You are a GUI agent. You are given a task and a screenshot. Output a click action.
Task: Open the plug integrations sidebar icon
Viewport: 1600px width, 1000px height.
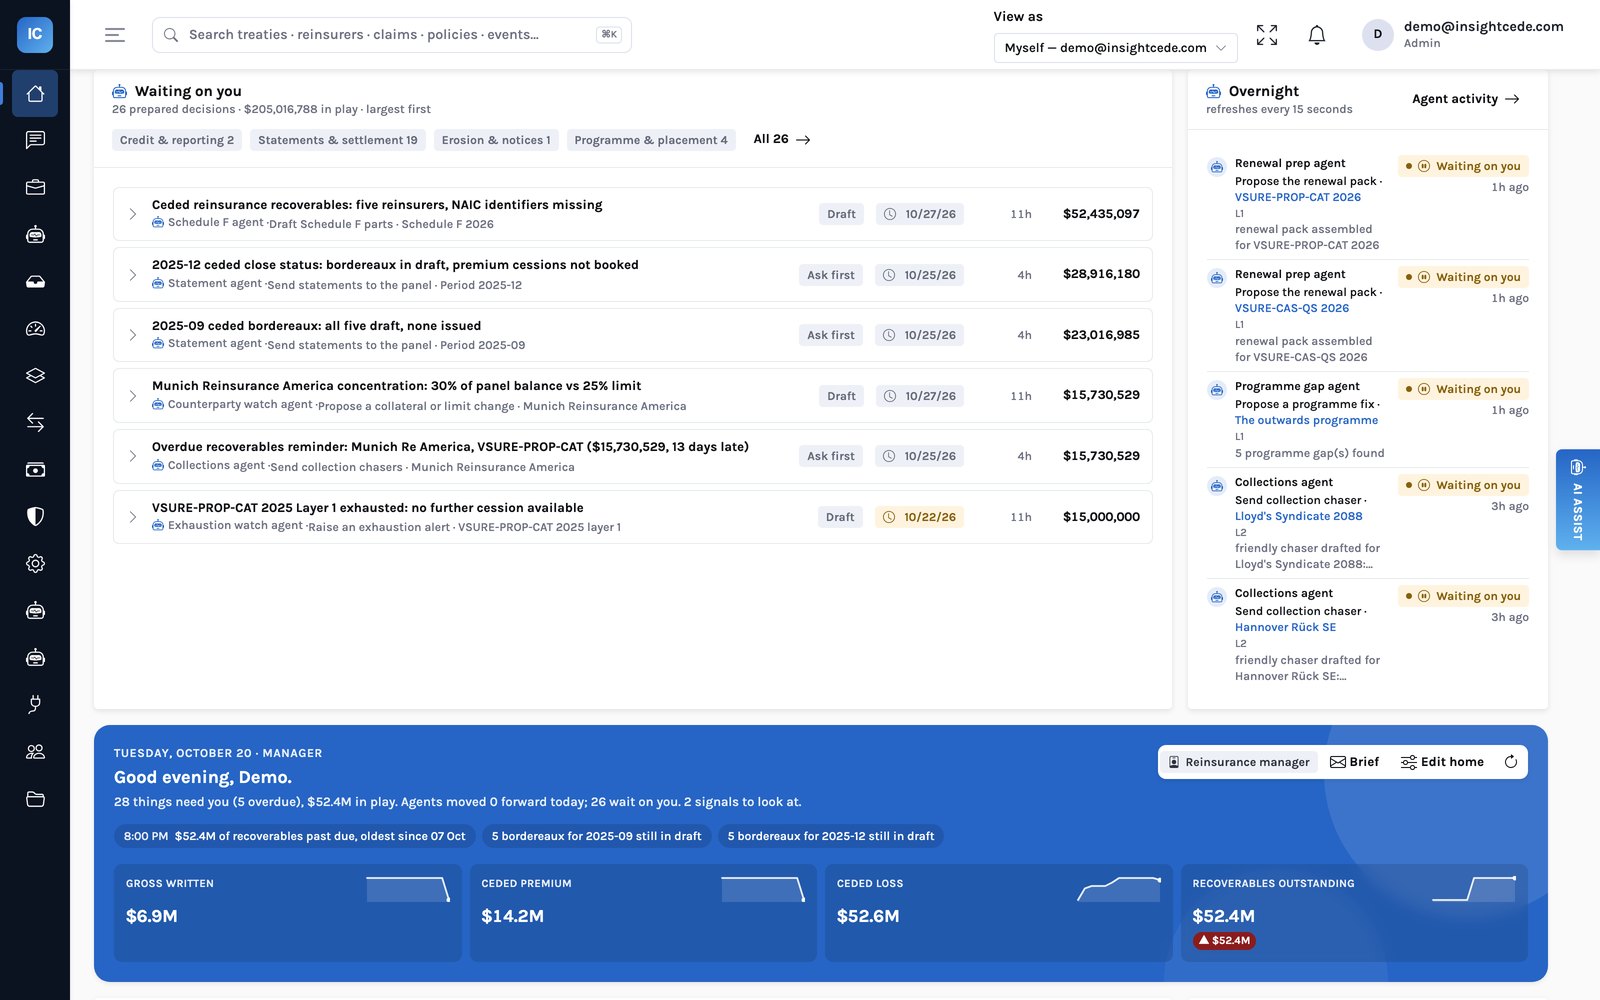35,704
